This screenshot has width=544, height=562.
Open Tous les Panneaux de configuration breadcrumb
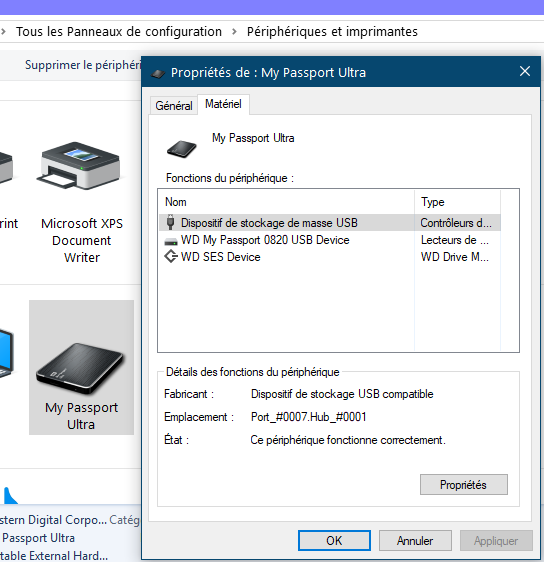tap(119, 32)
